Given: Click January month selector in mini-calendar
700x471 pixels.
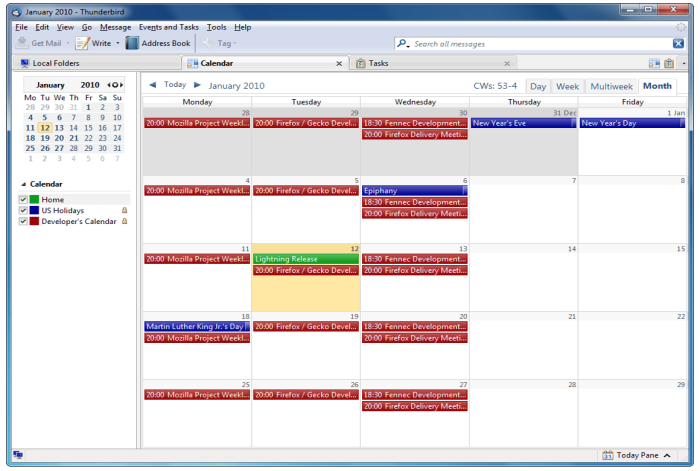Looking at the screenshot, I should (50, 85).
